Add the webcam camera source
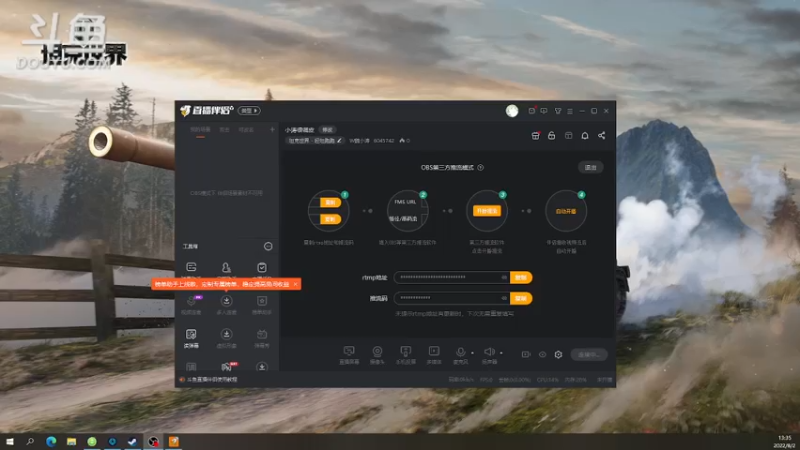 [x=377, y=354]
